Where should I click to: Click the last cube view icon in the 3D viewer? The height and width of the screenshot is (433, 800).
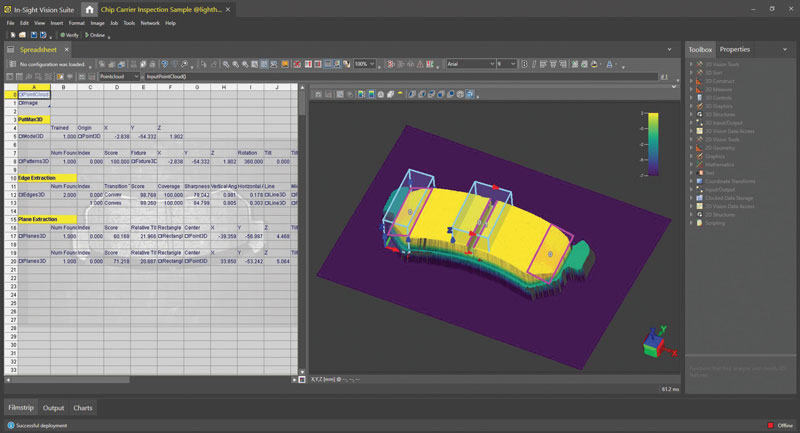(x=470, y=94)
